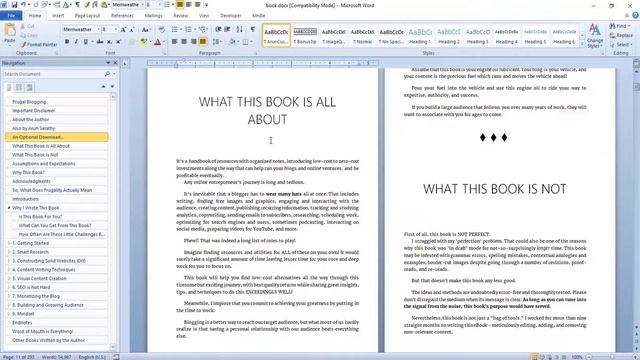This screenshot has width=640, height=360.
Task: Close the Navigation pane
Action: [x=115, y=63]
